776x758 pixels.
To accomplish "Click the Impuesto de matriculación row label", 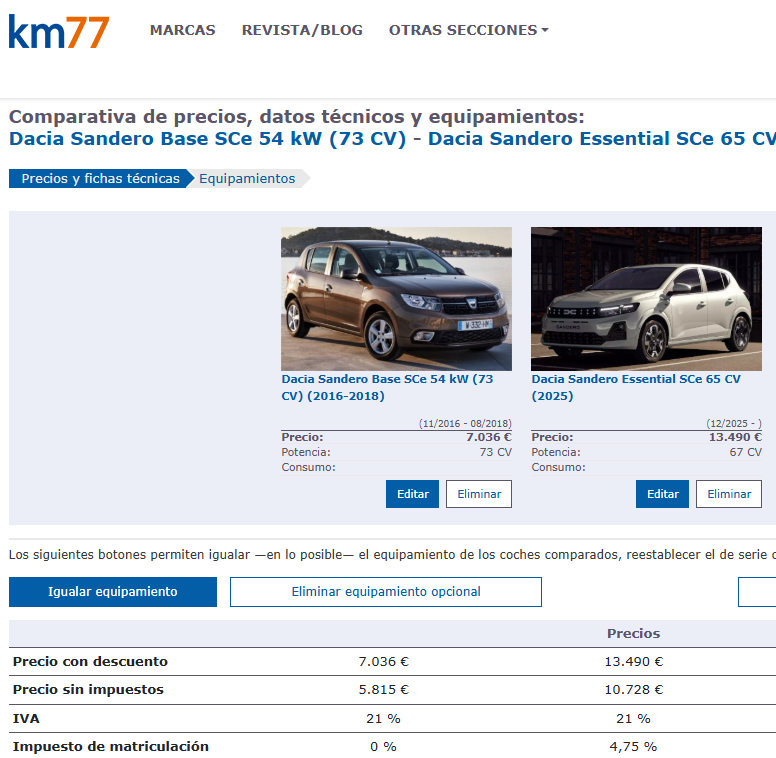I will (110, 747).
